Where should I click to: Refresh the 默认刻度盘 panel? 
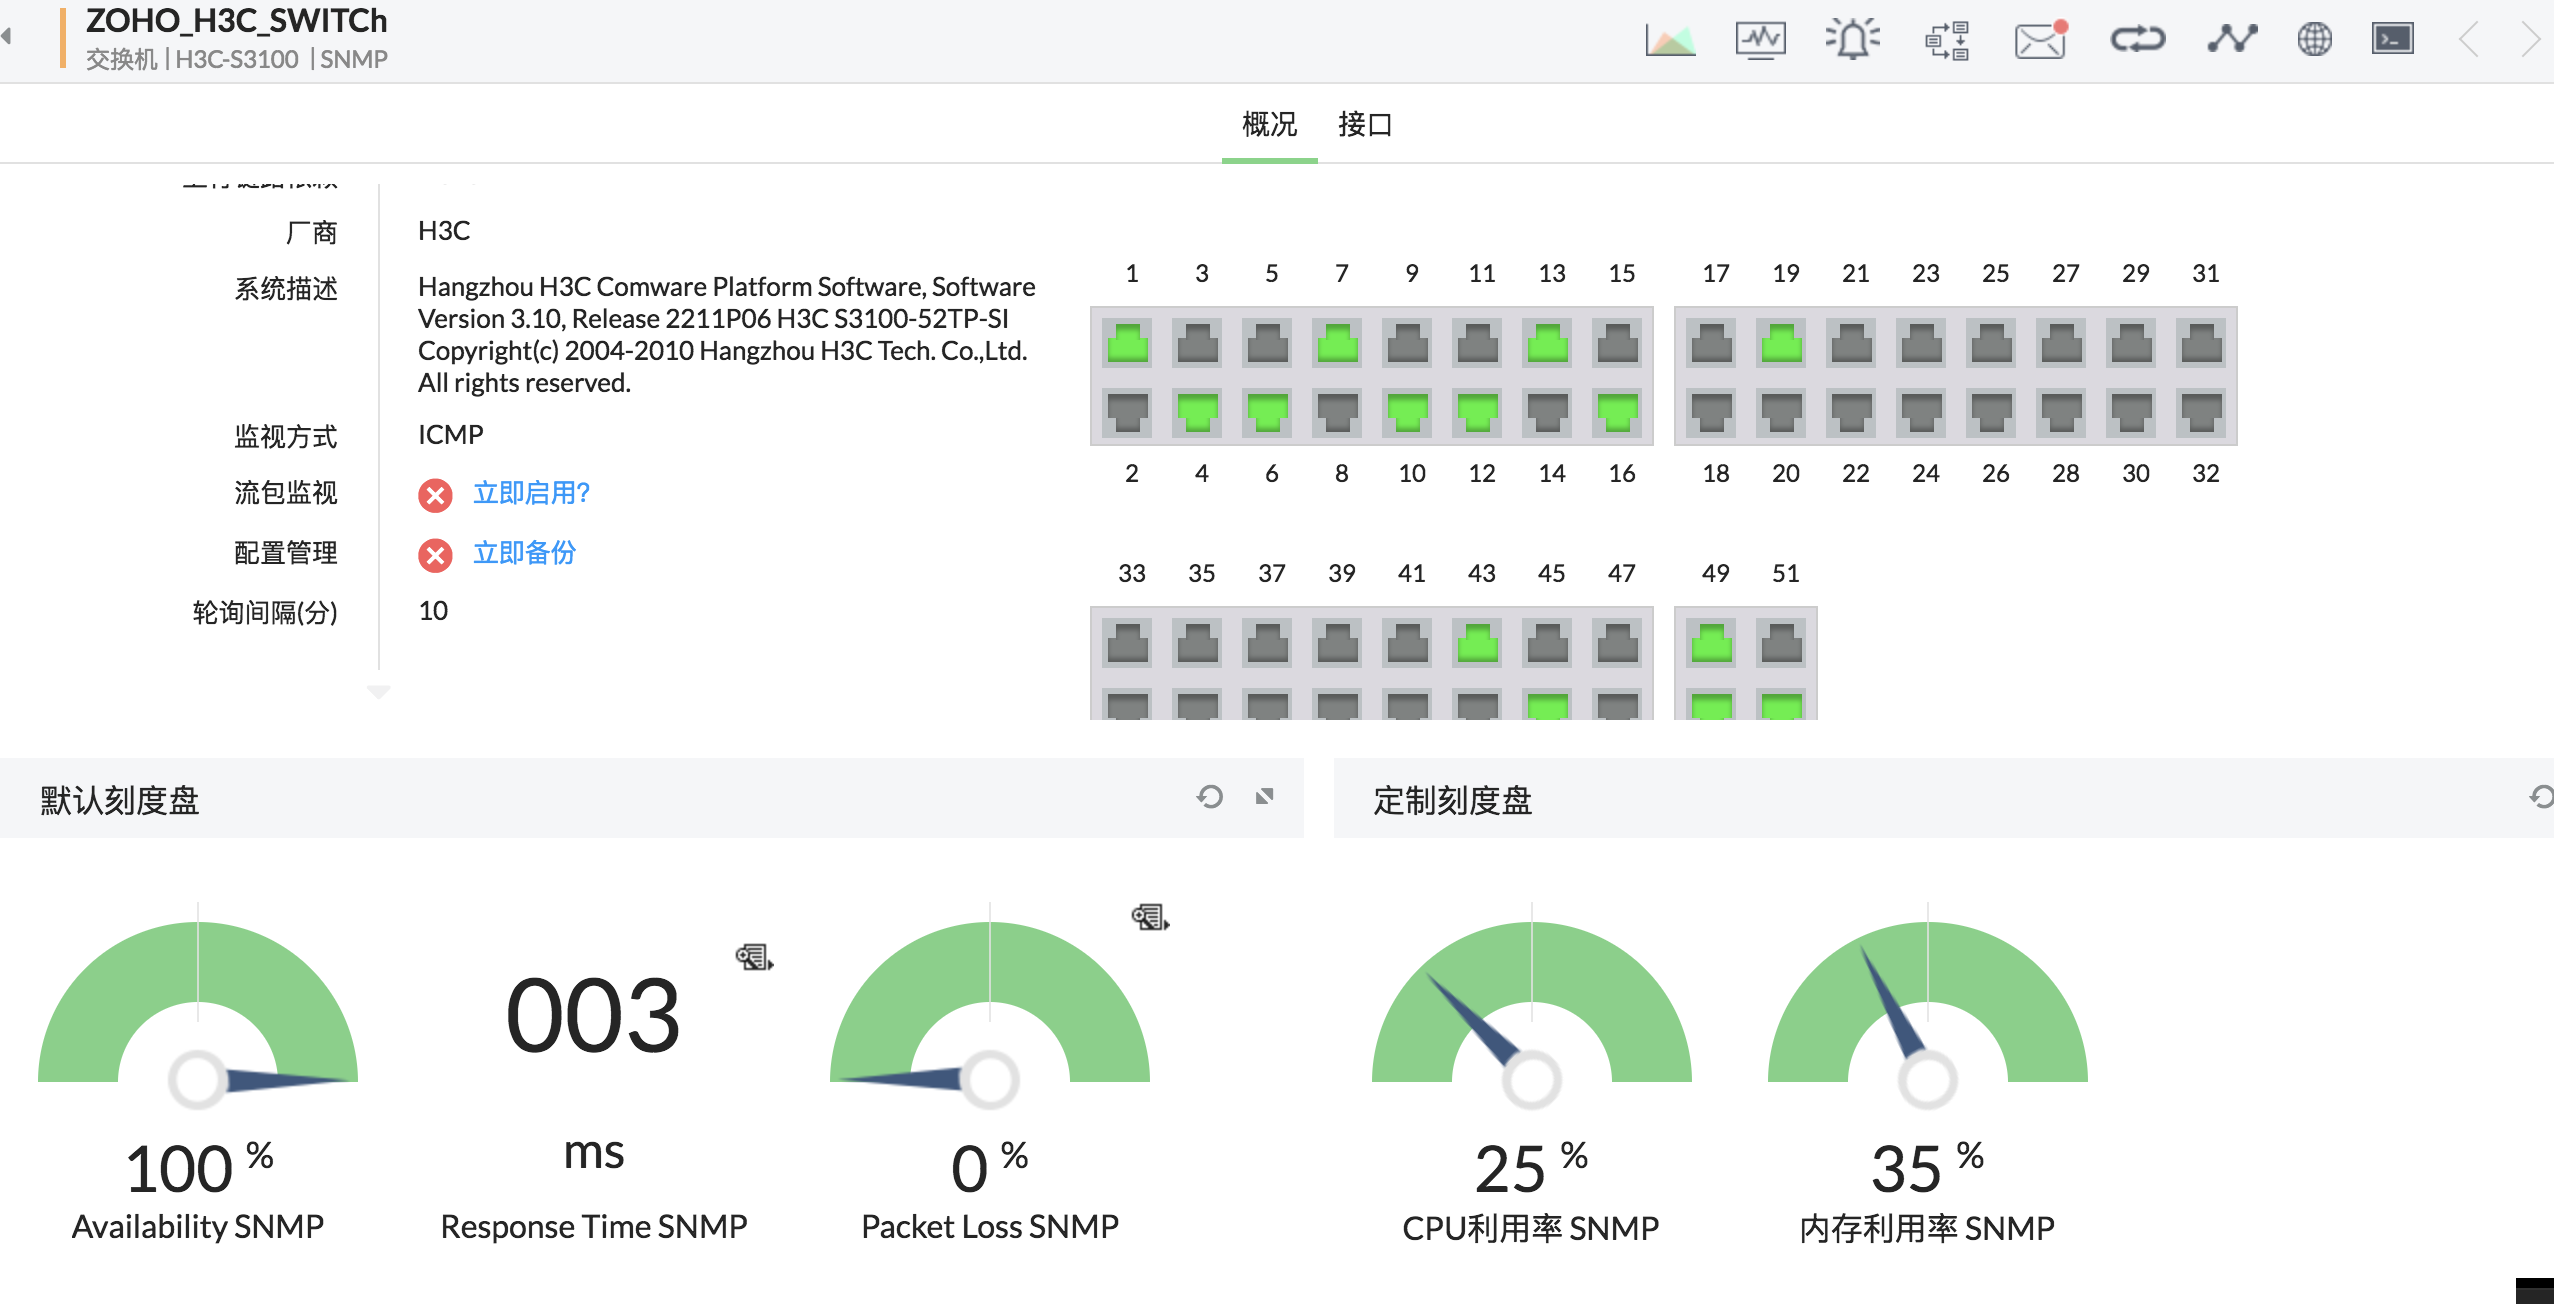point(1210,797)
